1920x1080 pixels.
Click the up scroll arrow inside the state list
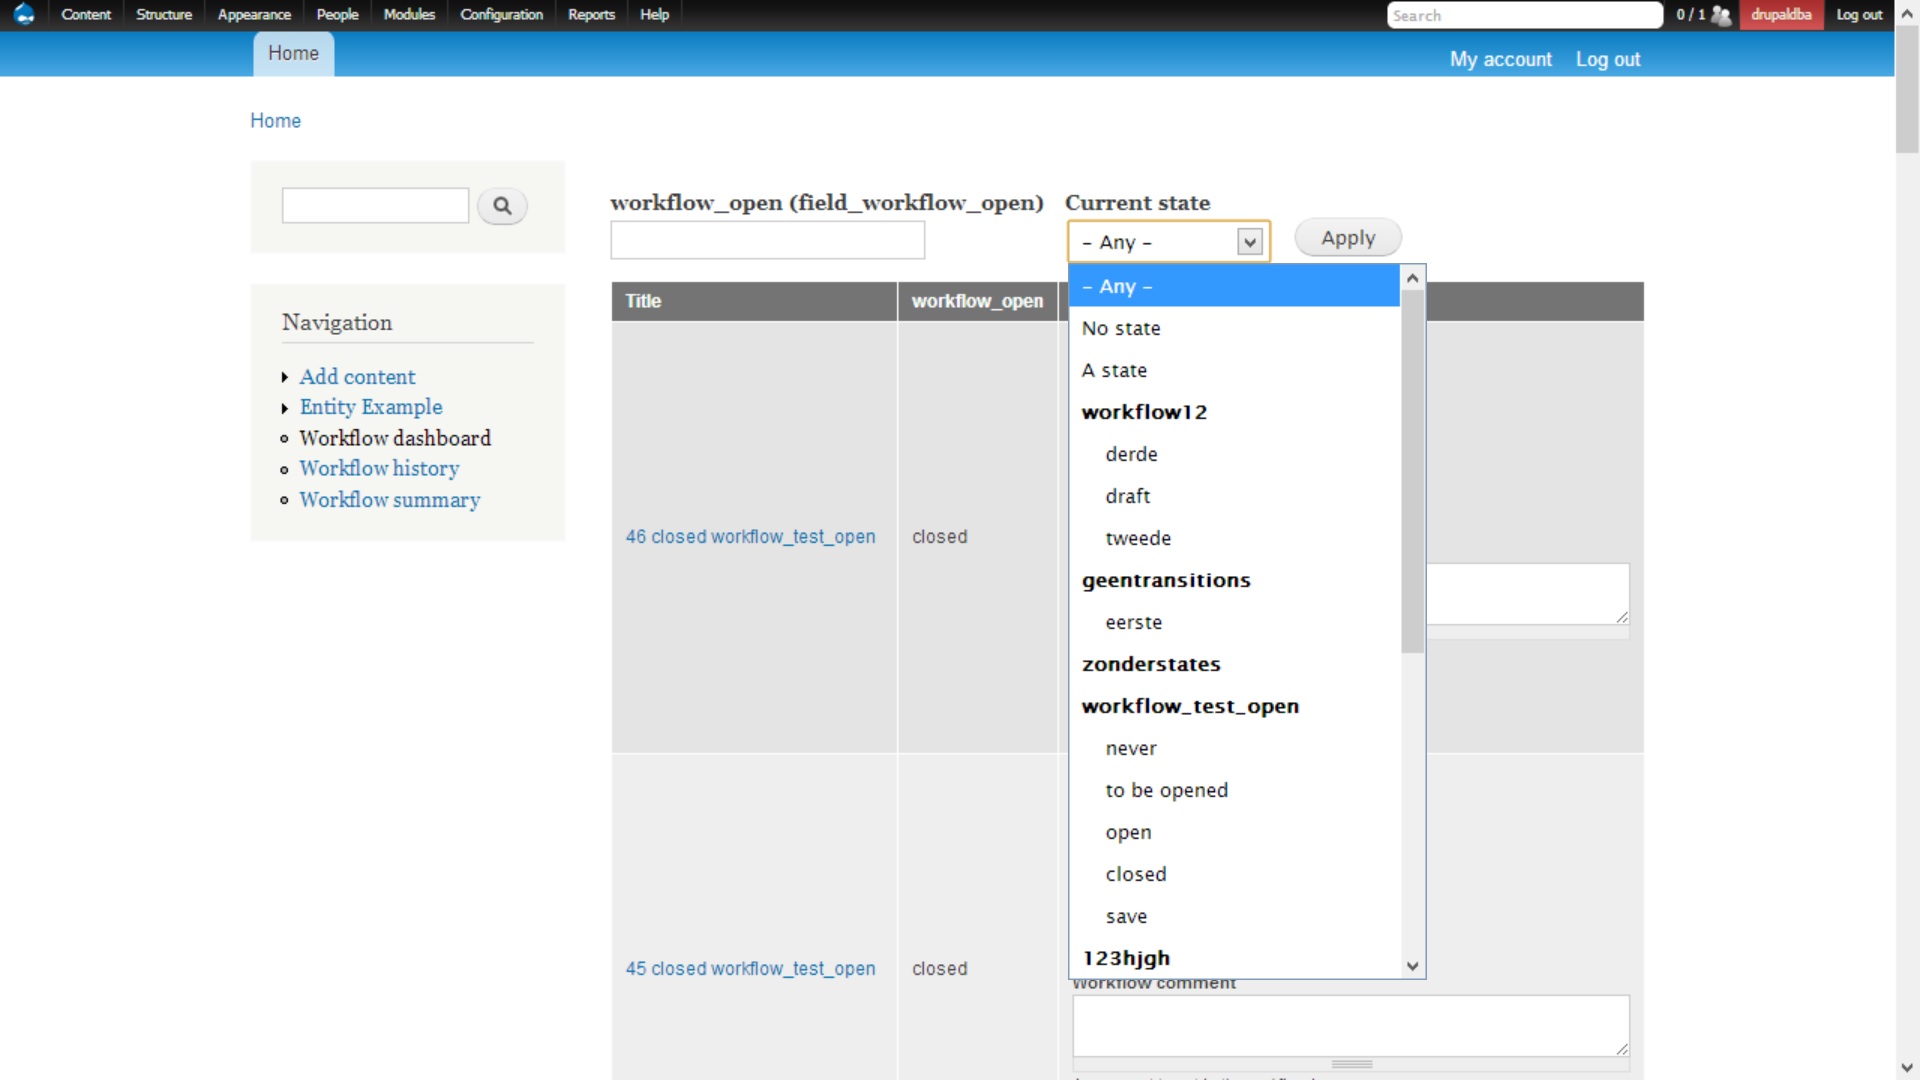click(1412, 278)
